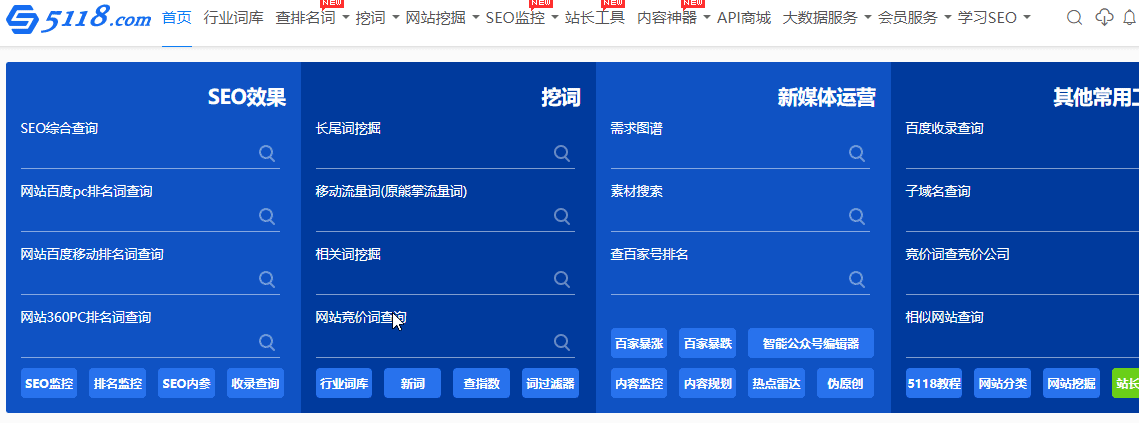Open the search magnifier in top bar
The width and height of the screenshot is (1139, 423).
[1074, 17]
